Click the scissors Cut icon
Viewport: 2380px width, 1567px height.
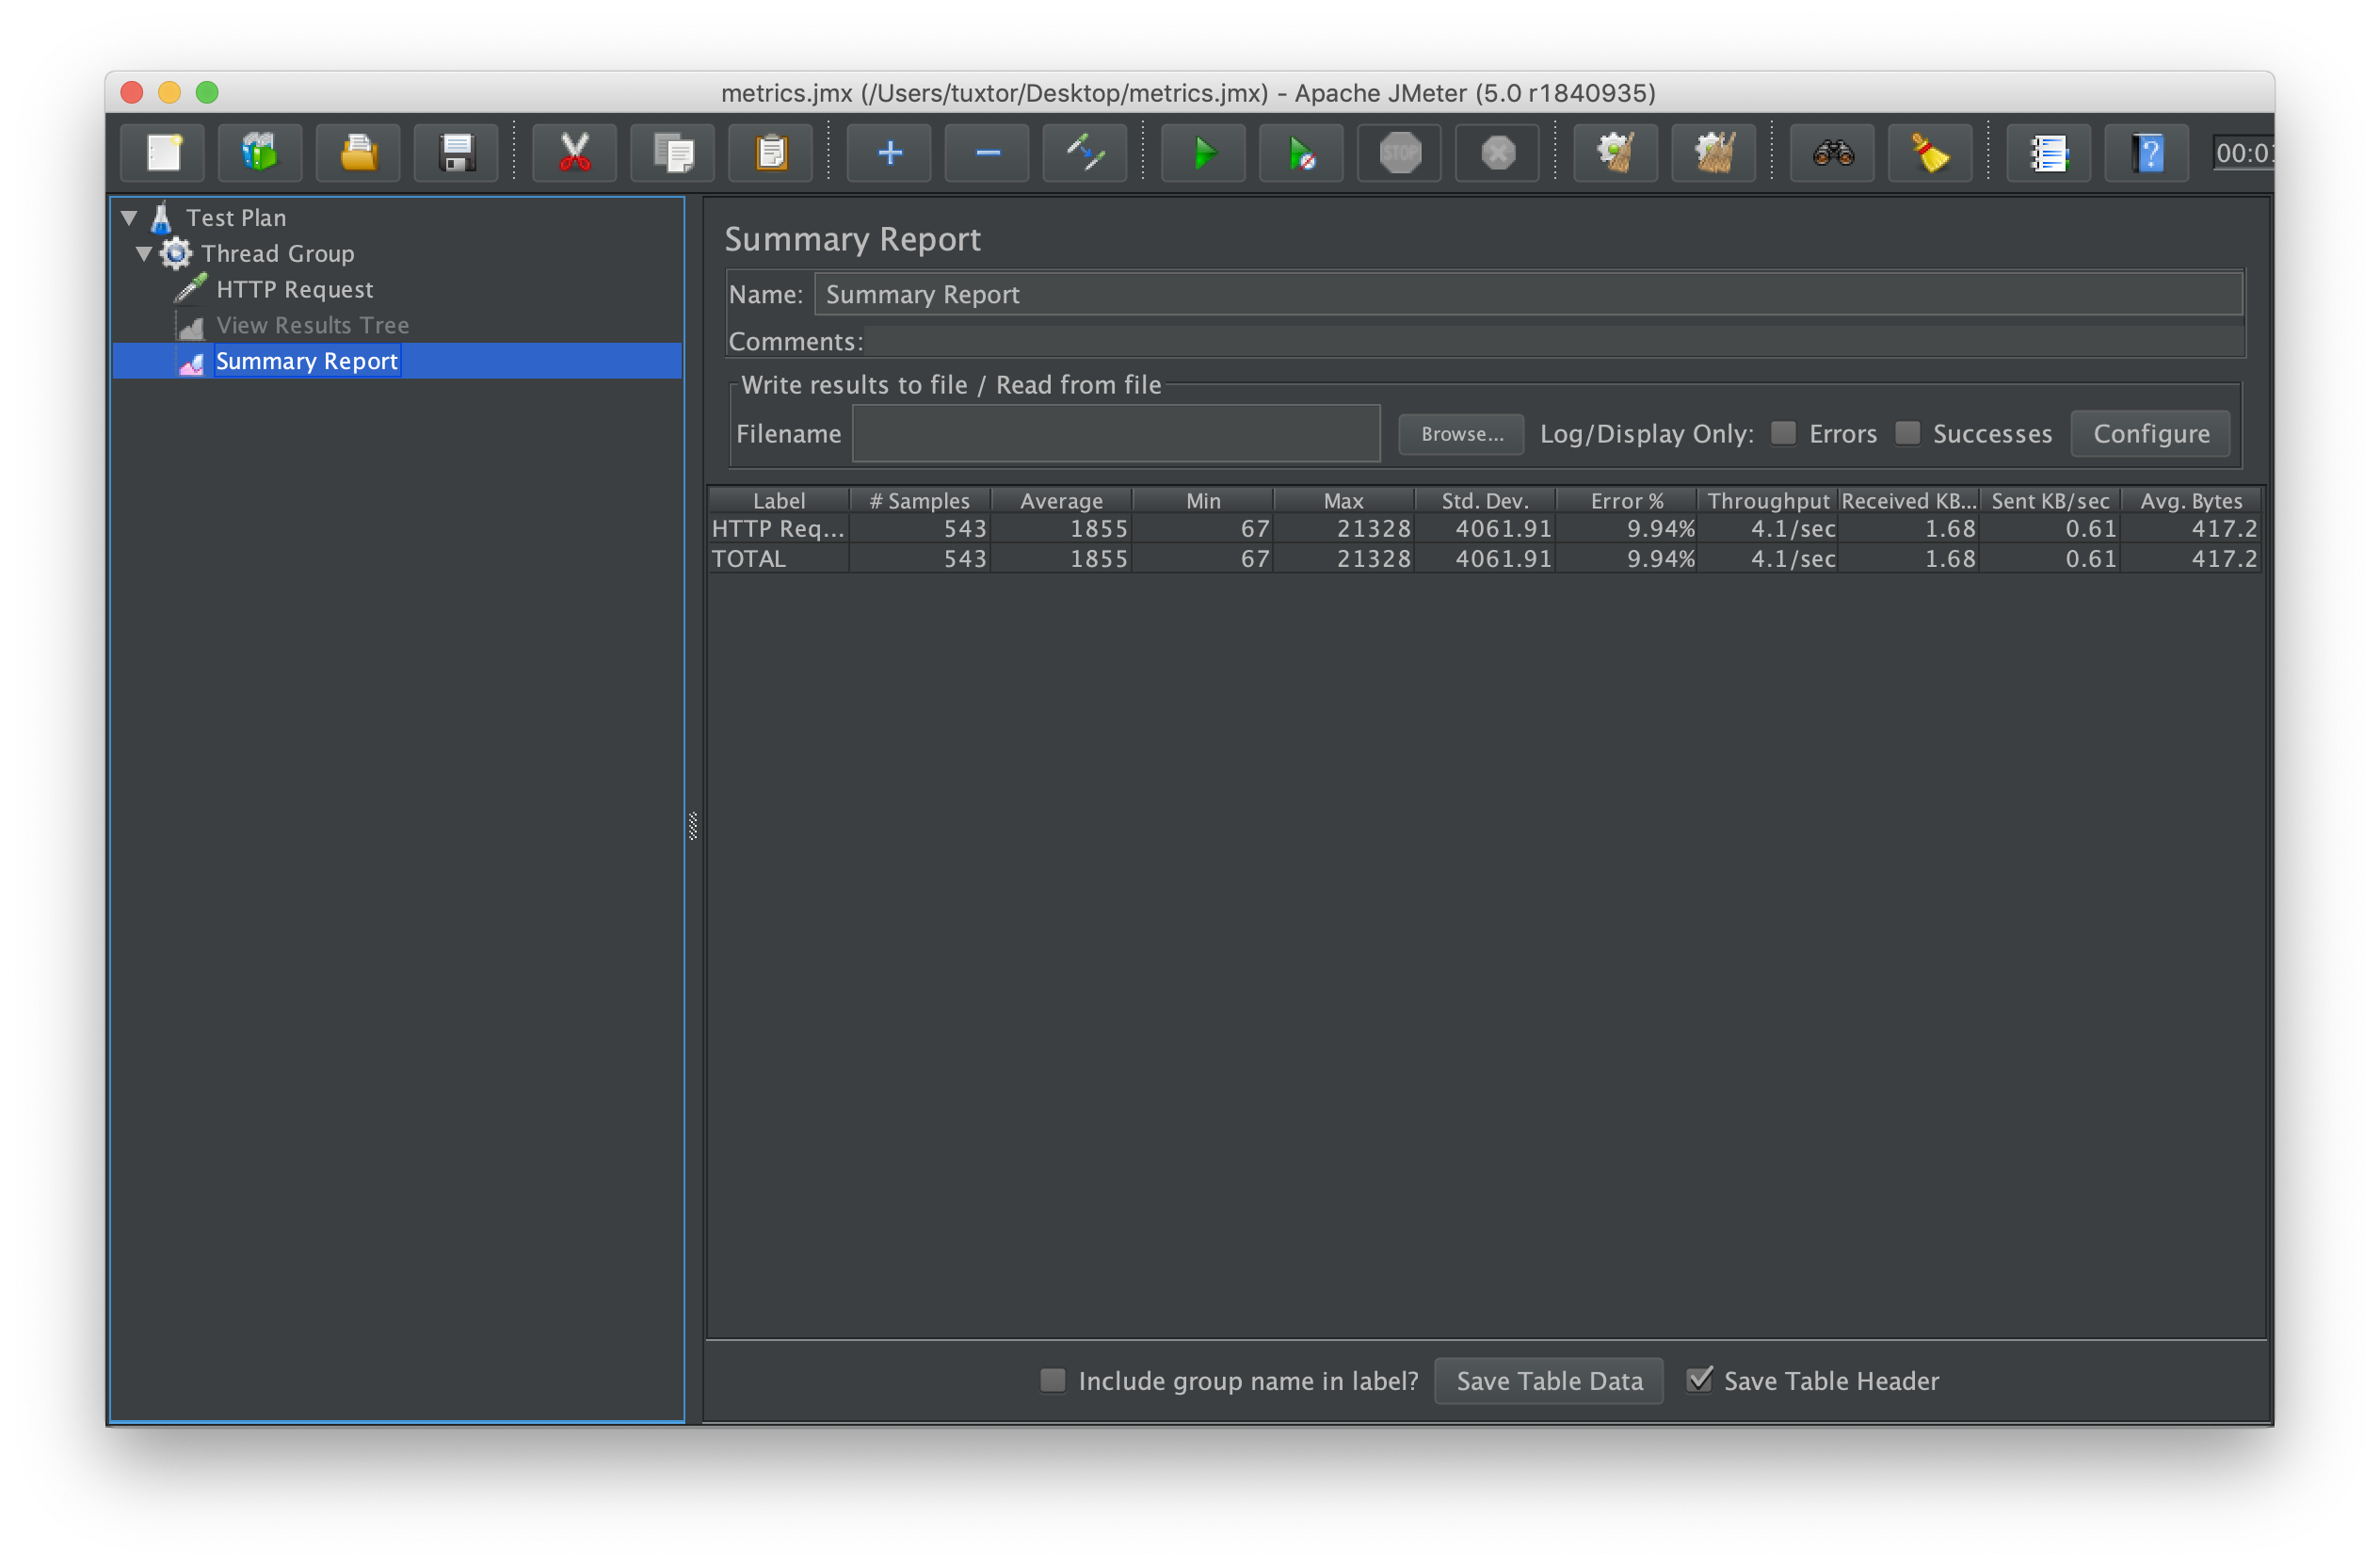click(574, 153)
